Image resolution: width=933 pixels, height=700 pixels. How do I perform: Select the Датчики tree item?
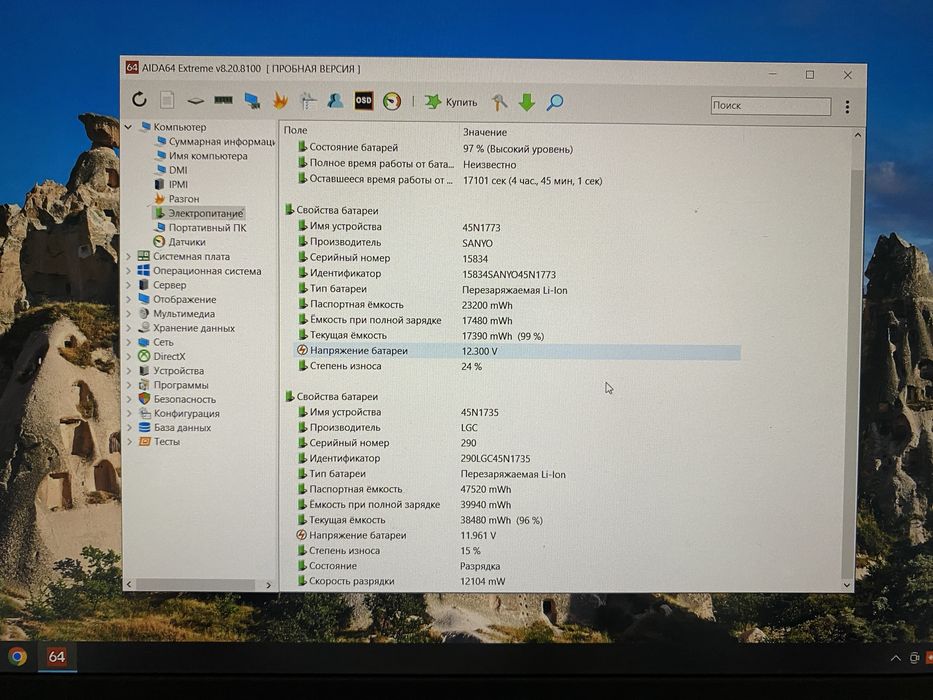(x=187, y=242)
